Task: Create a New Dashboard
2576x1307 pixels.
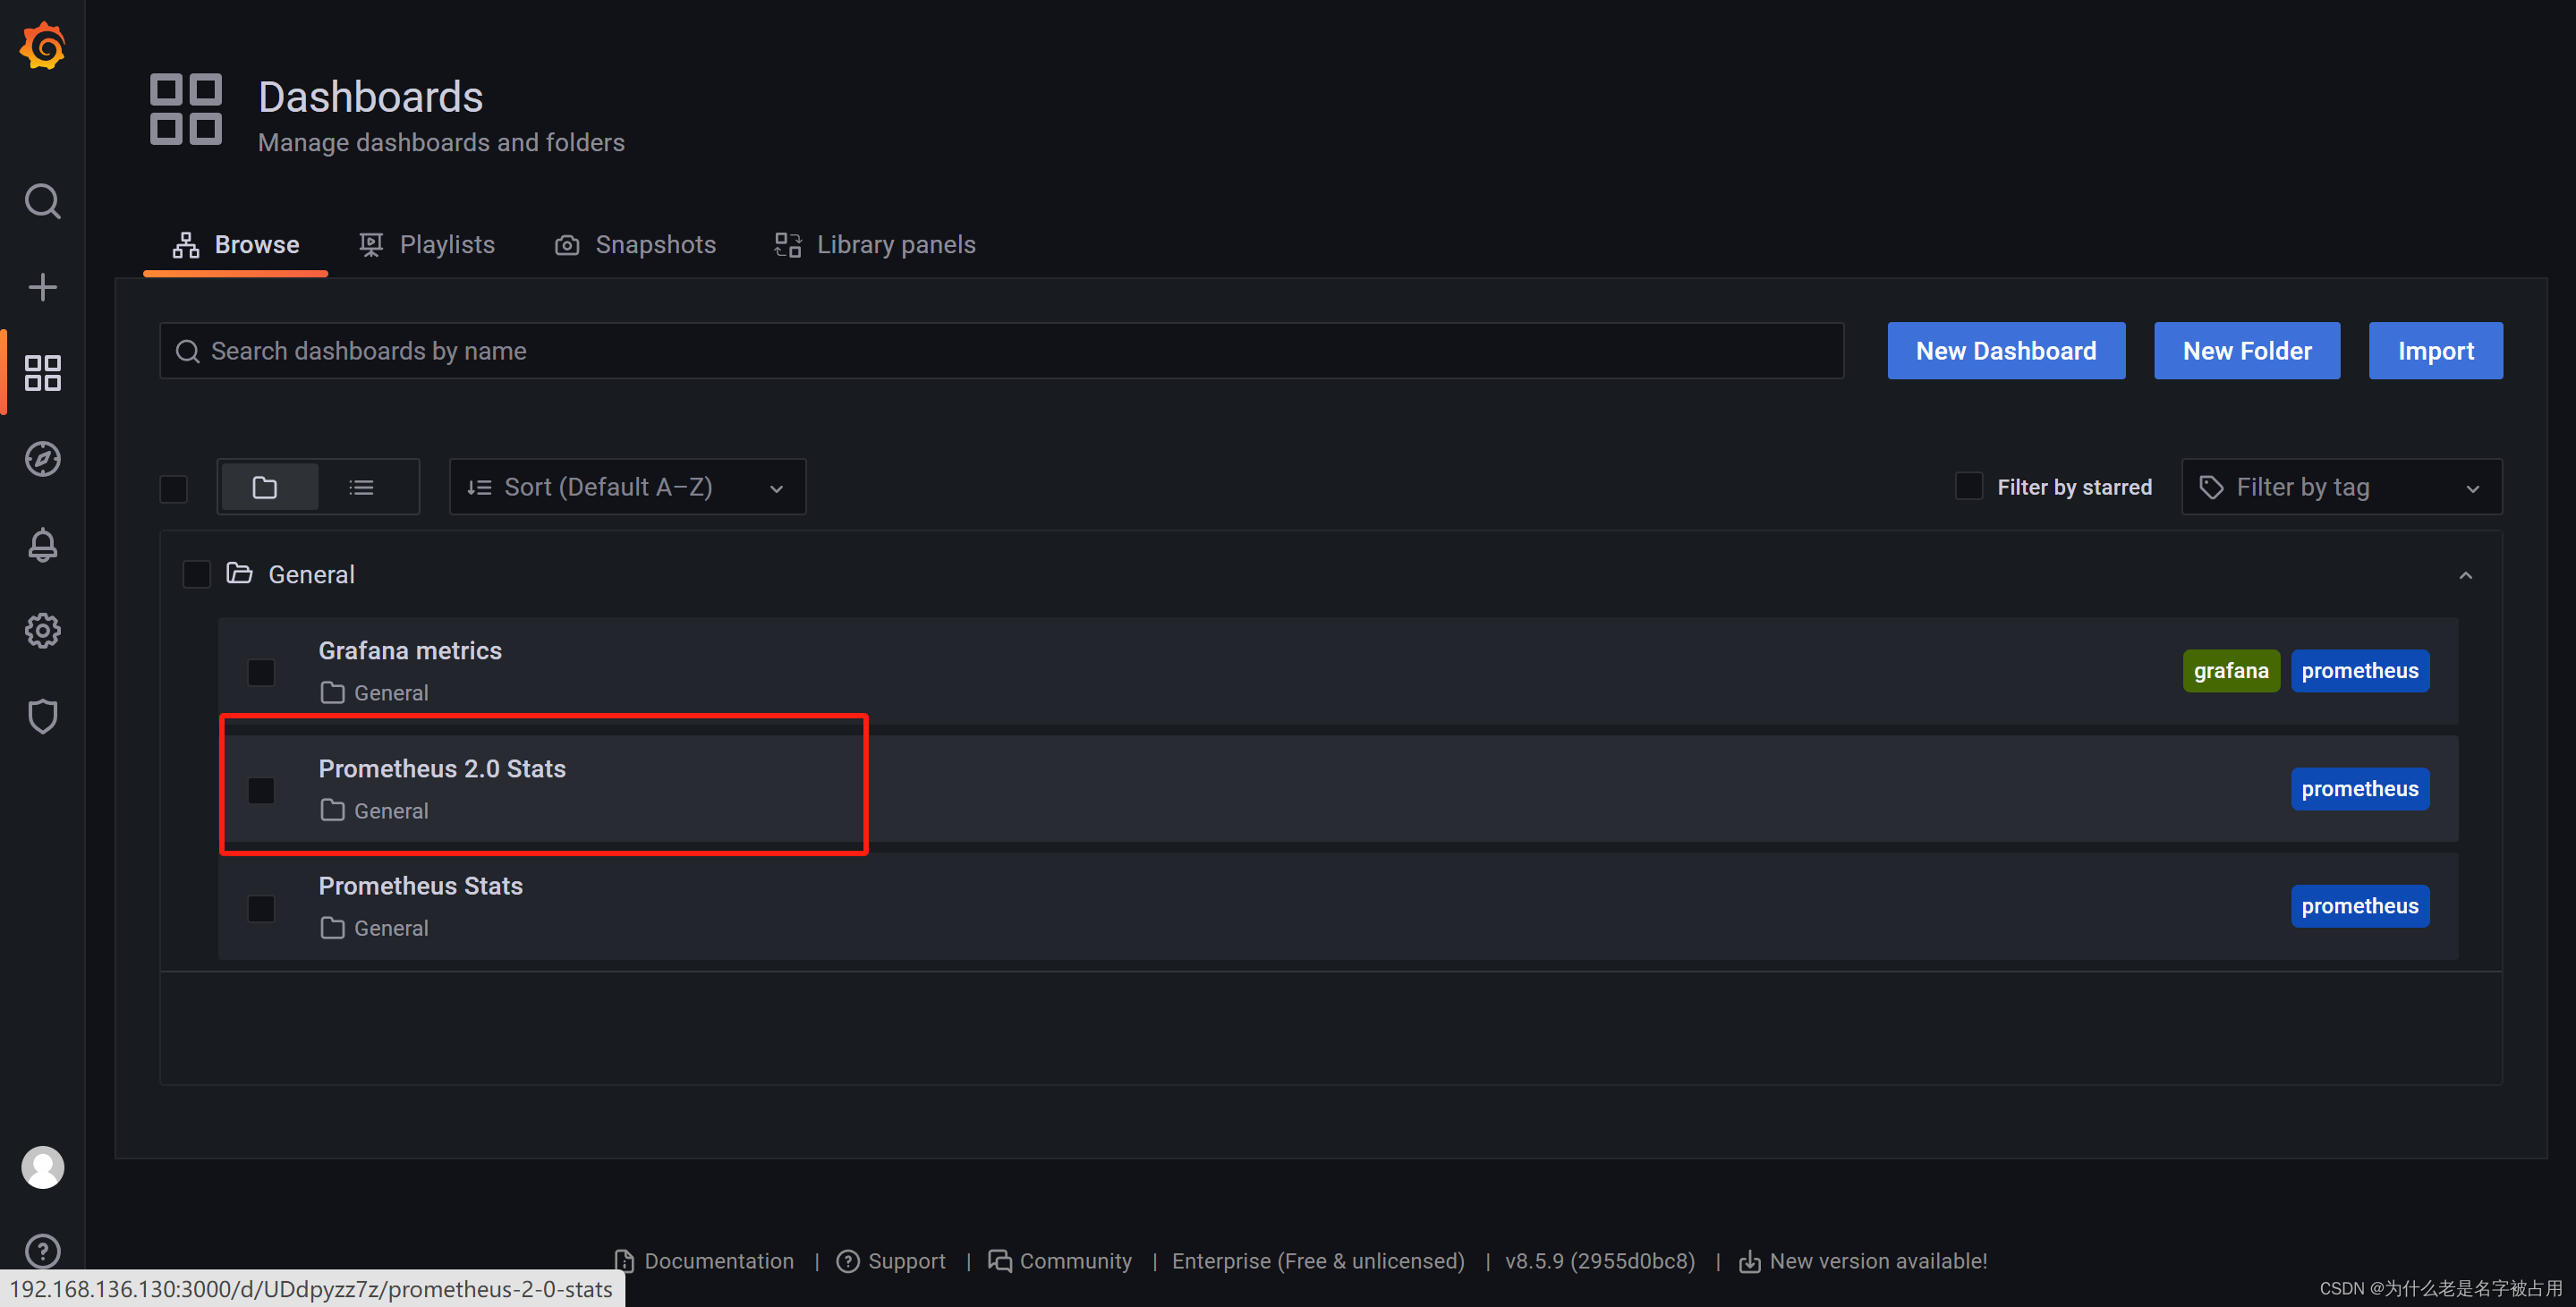Action: coord(2006,351)
